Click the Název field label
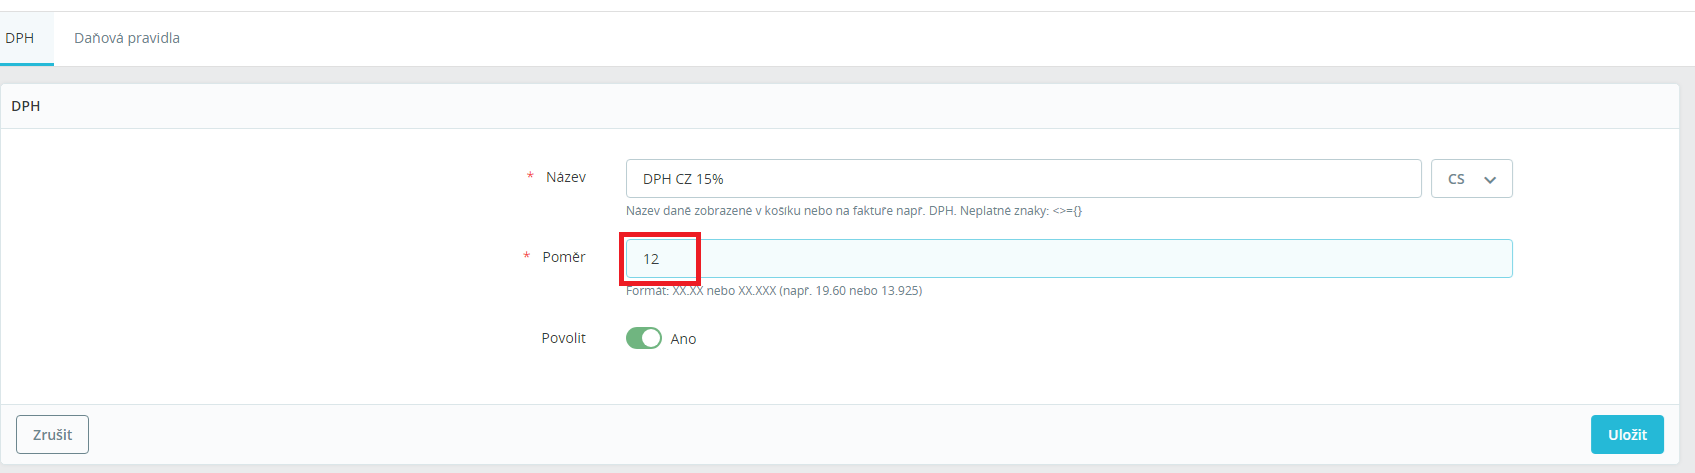Screen dimensions: 1695x473 pyautogui.click(x=565, y=177)
